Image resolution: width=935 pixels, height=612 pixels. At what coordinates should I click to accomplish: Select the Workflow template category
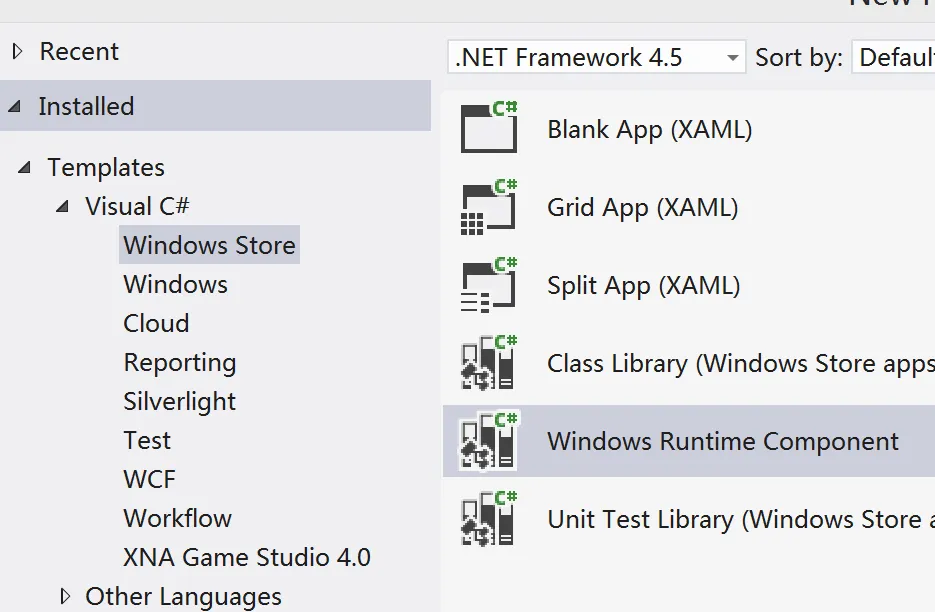click(177, 518)
